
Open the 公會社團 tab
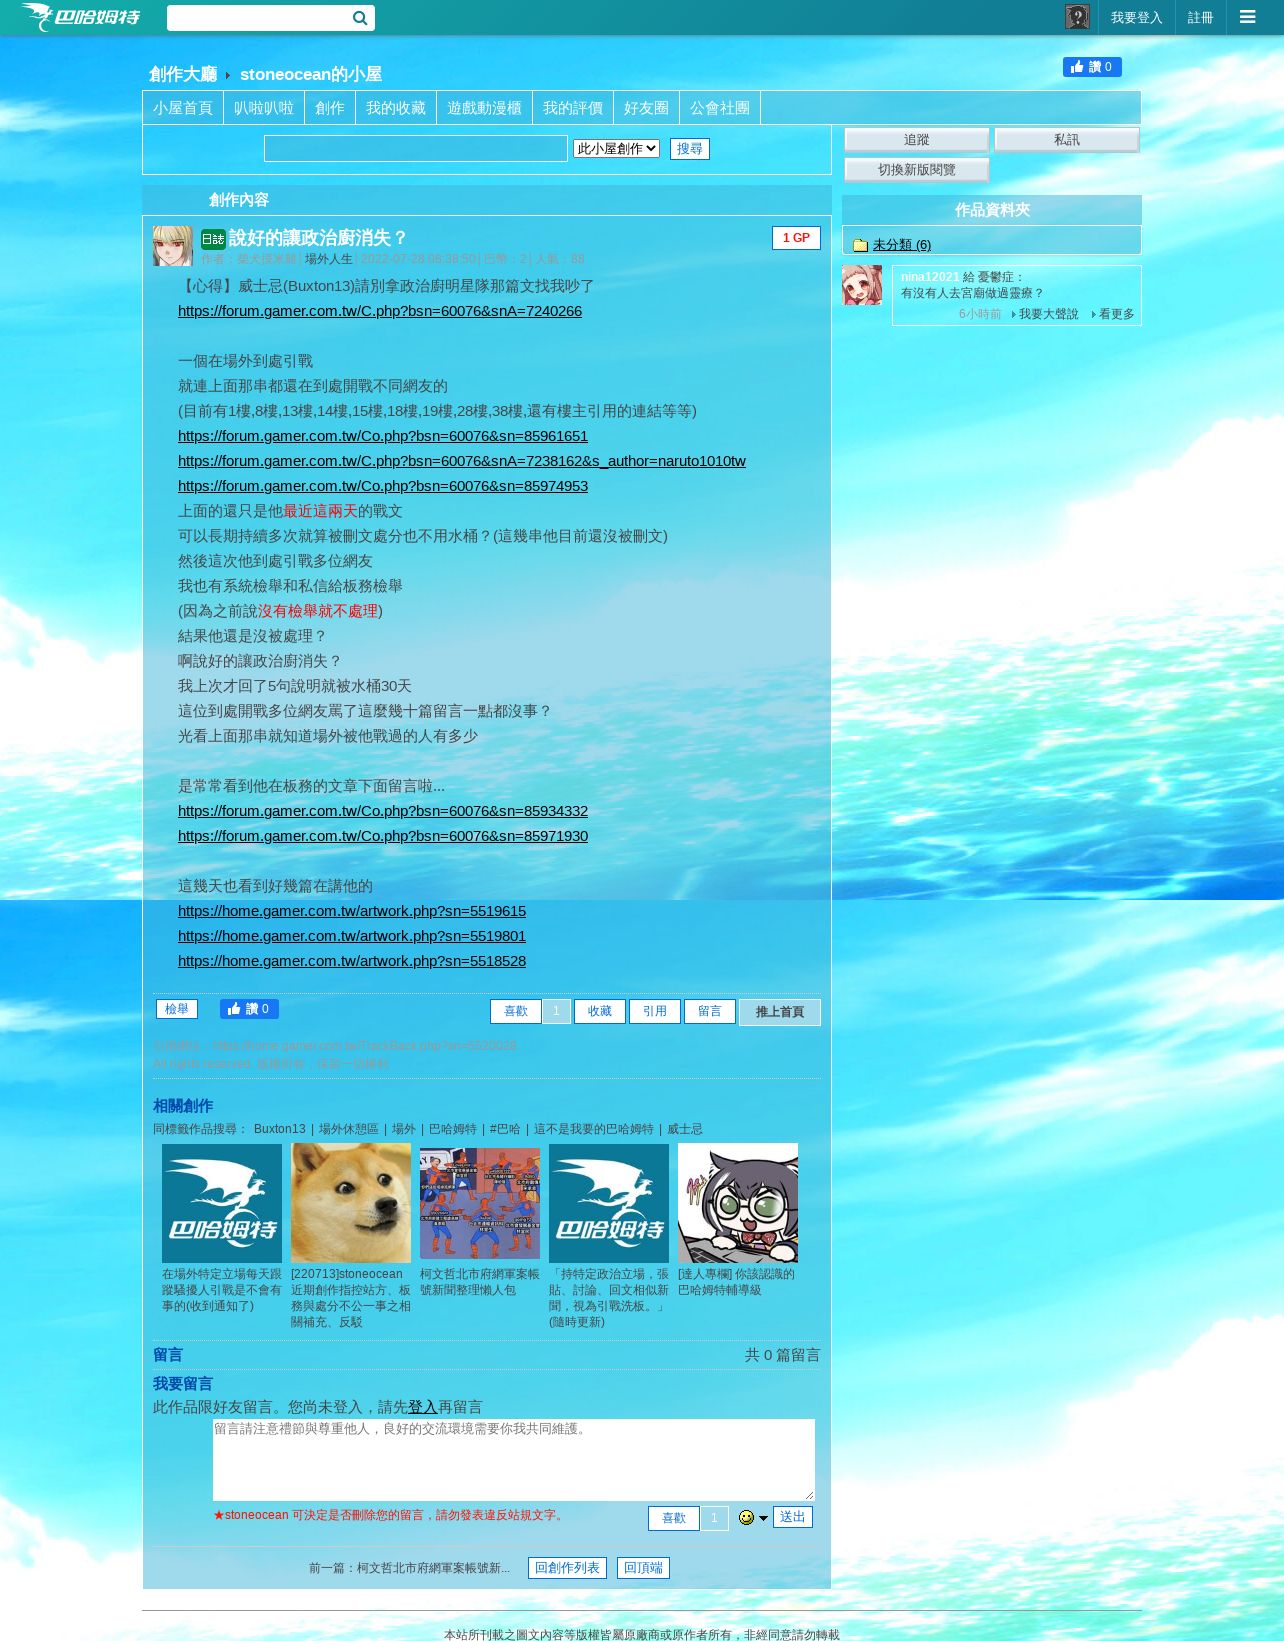coord(720,108)
